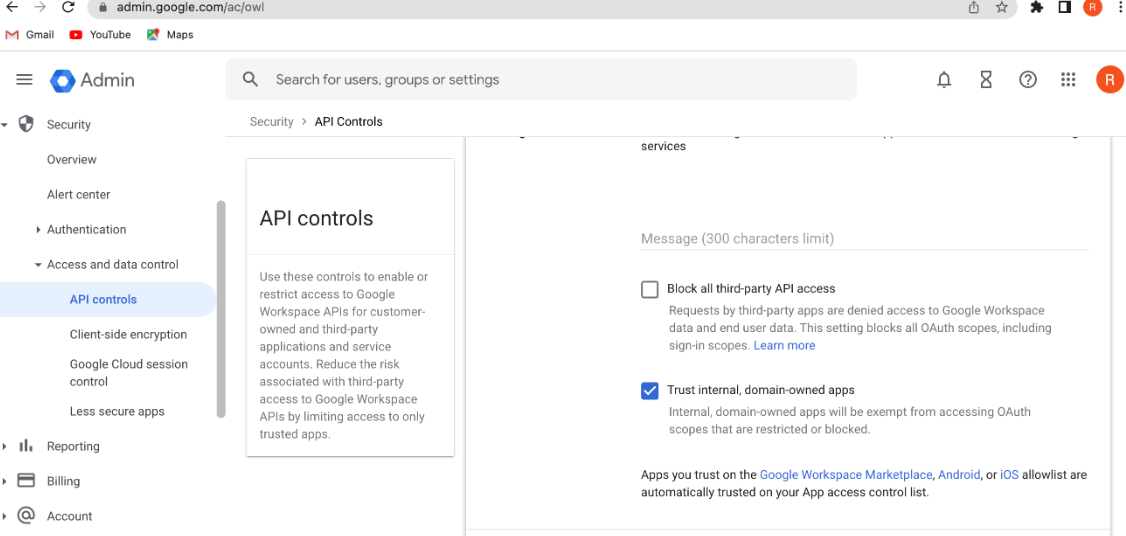Reload the page
Image resolution: width=1126 pixels, height=536 pixels.
coord(68,7)
